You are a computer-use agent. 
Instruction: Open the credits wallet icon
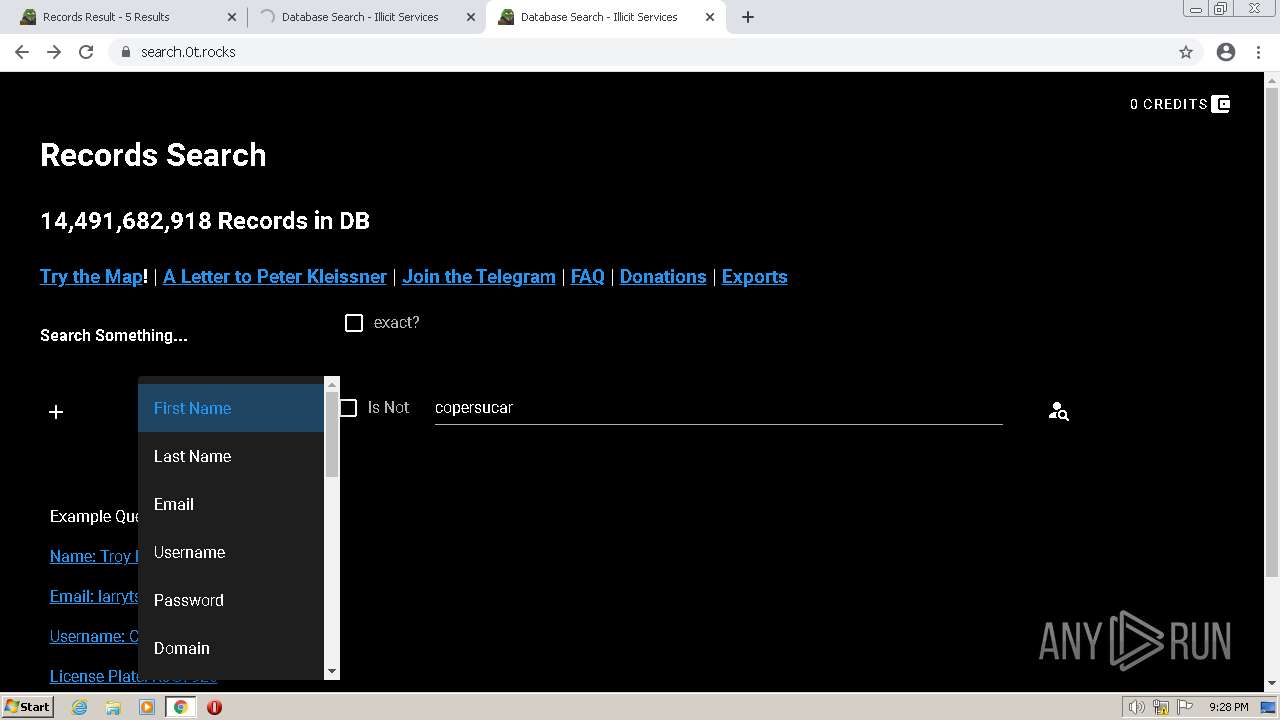click(x=1220, y=104)
